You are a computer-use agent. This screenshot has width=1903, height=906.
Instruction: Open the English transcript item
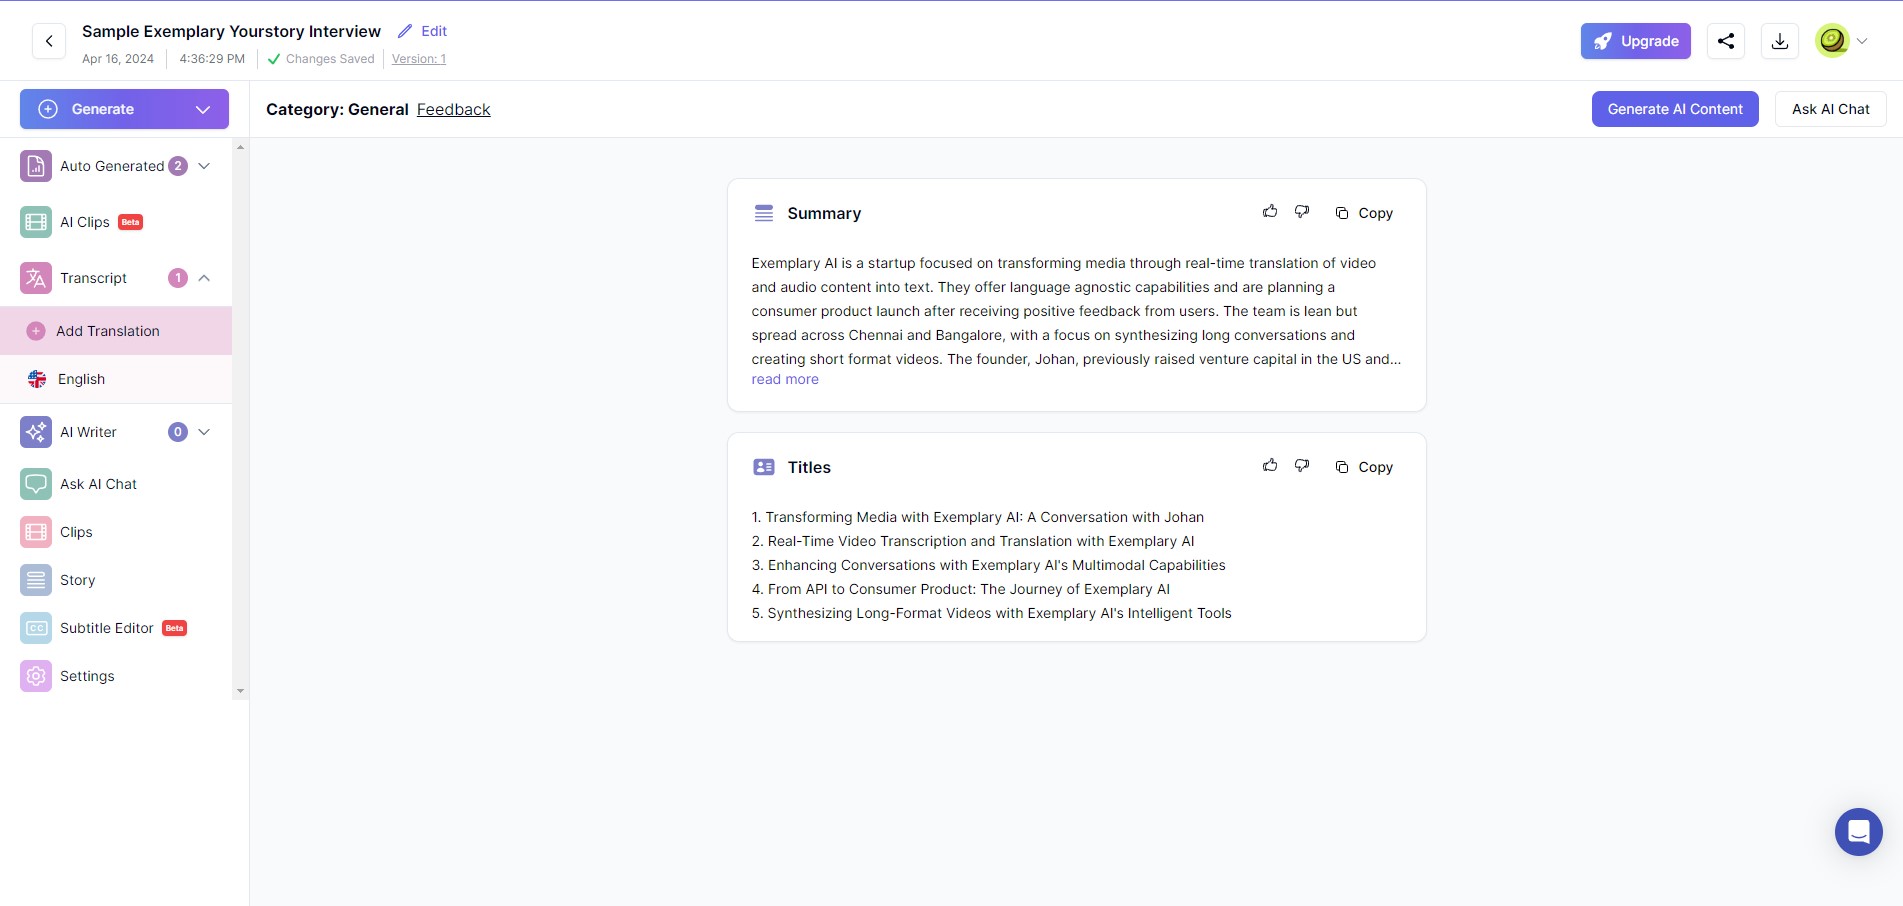(x=116, y=379)
